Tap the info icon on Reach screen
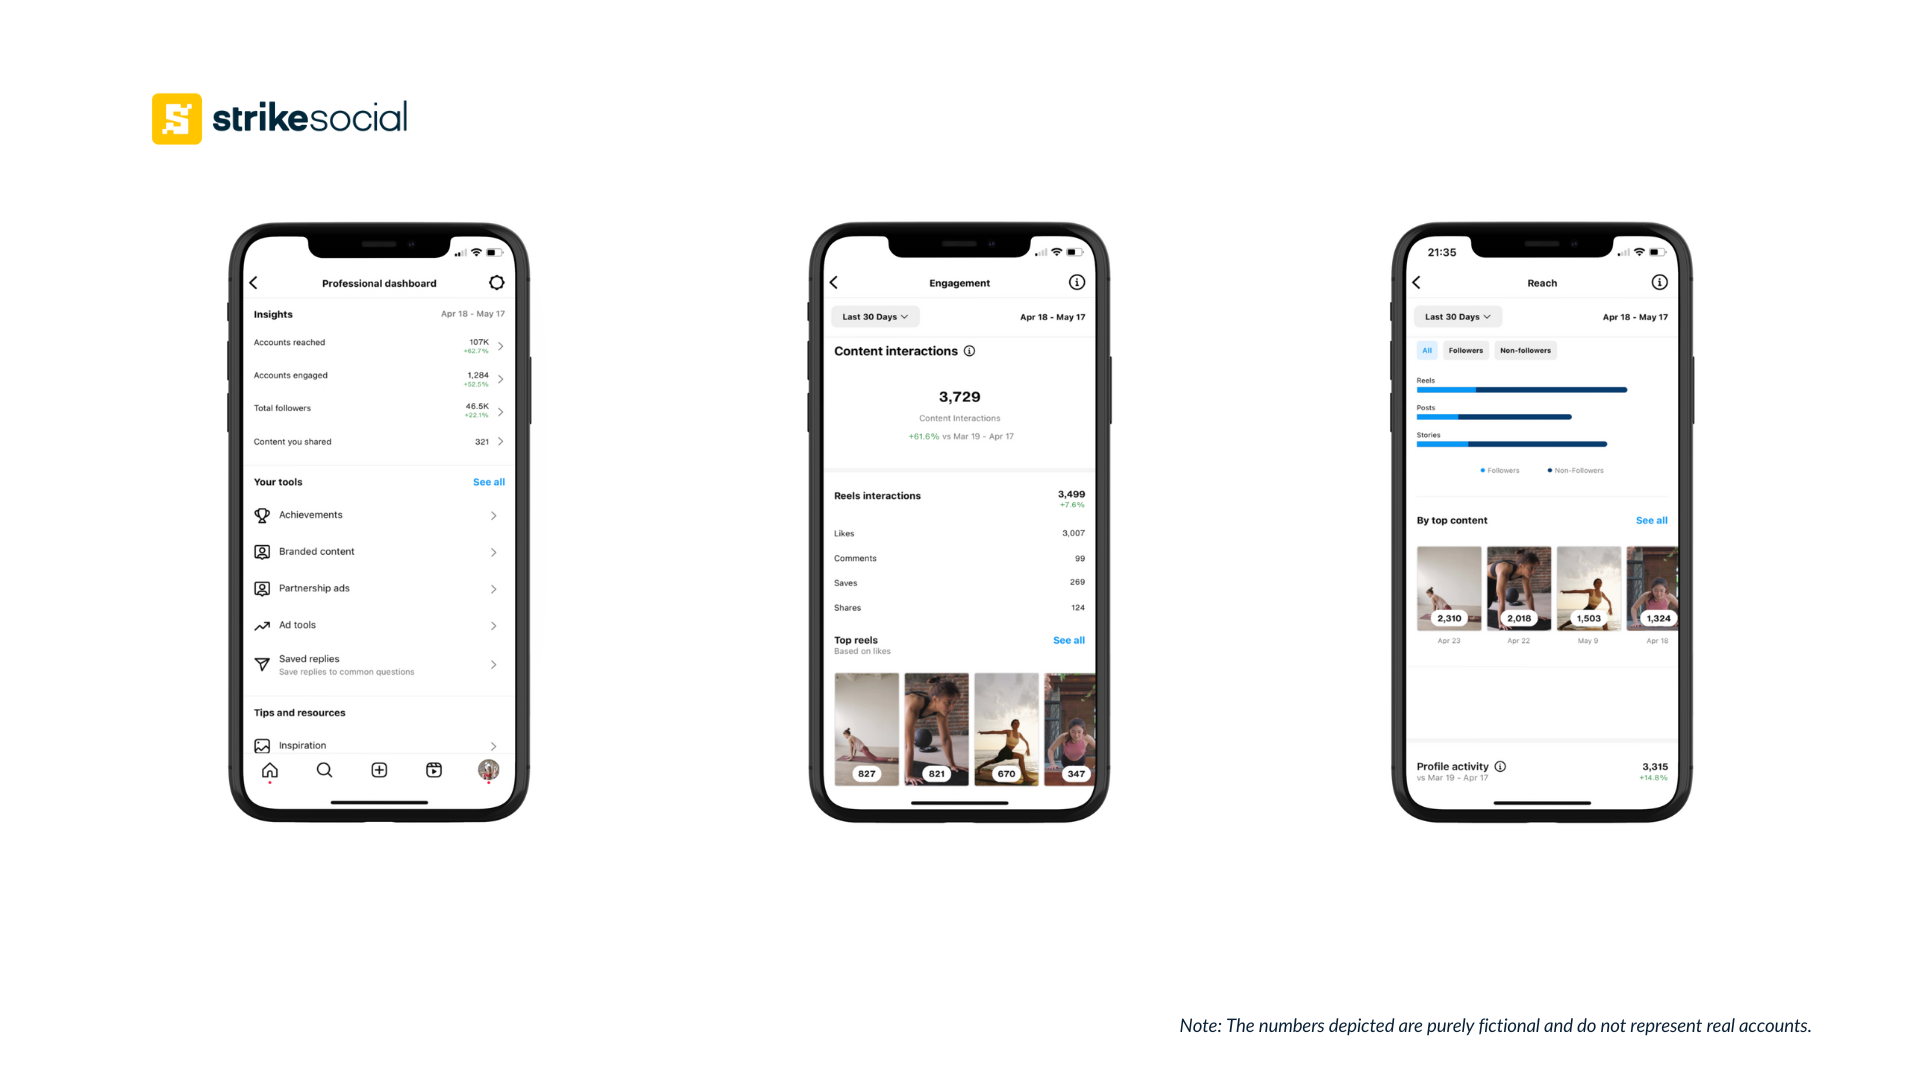This screenshot has width=1920, height=1080. (x=1659, y=281)
